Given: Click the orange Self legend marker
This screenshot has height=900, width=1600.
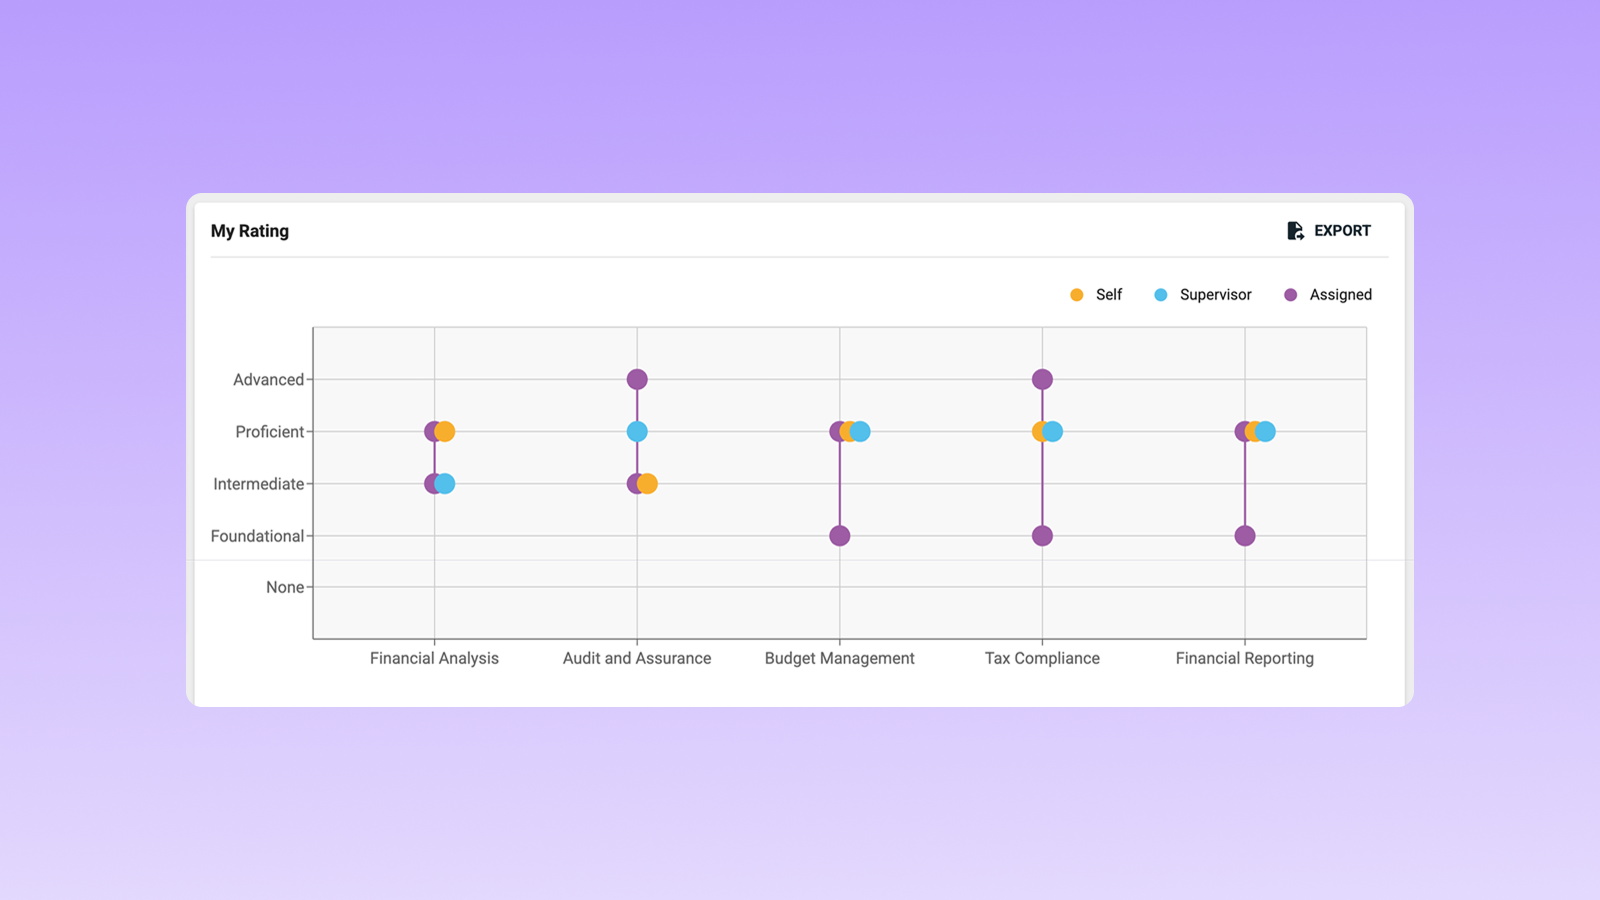Looking at the screenshot, I should click(1077, 295).
